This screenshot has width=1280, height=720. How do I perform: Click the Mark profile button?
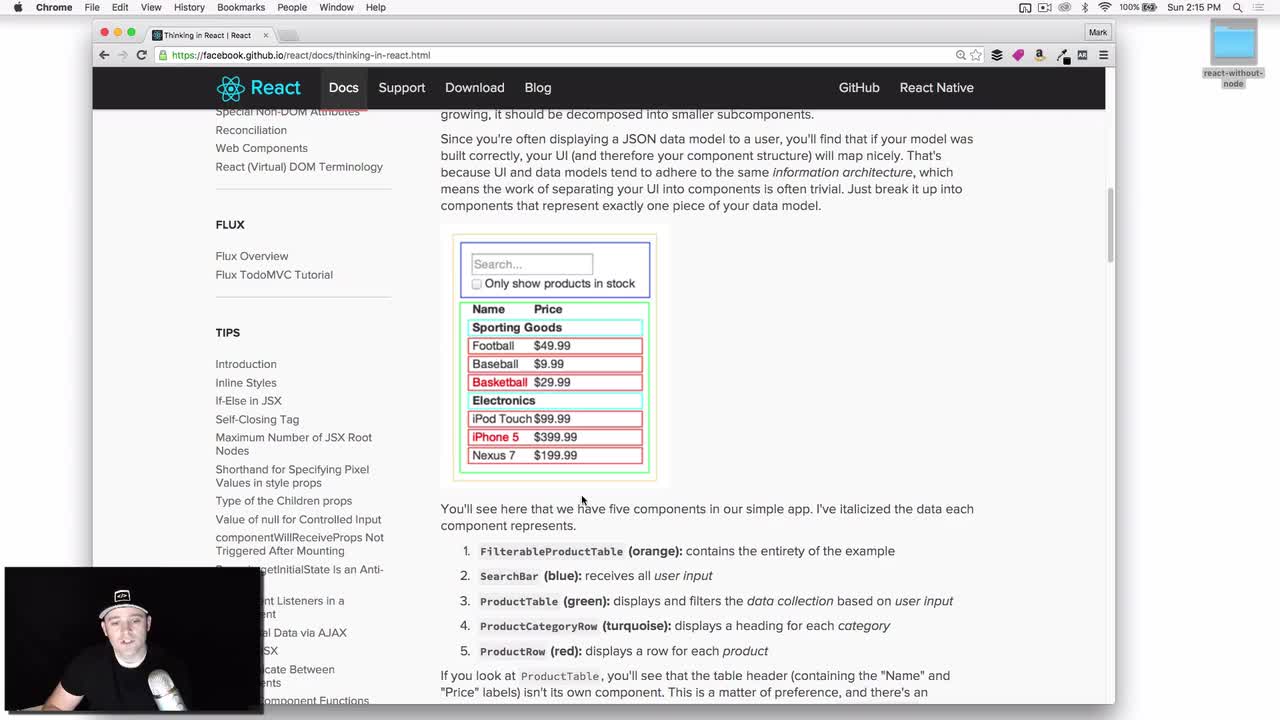click(x=1098, y=33)
